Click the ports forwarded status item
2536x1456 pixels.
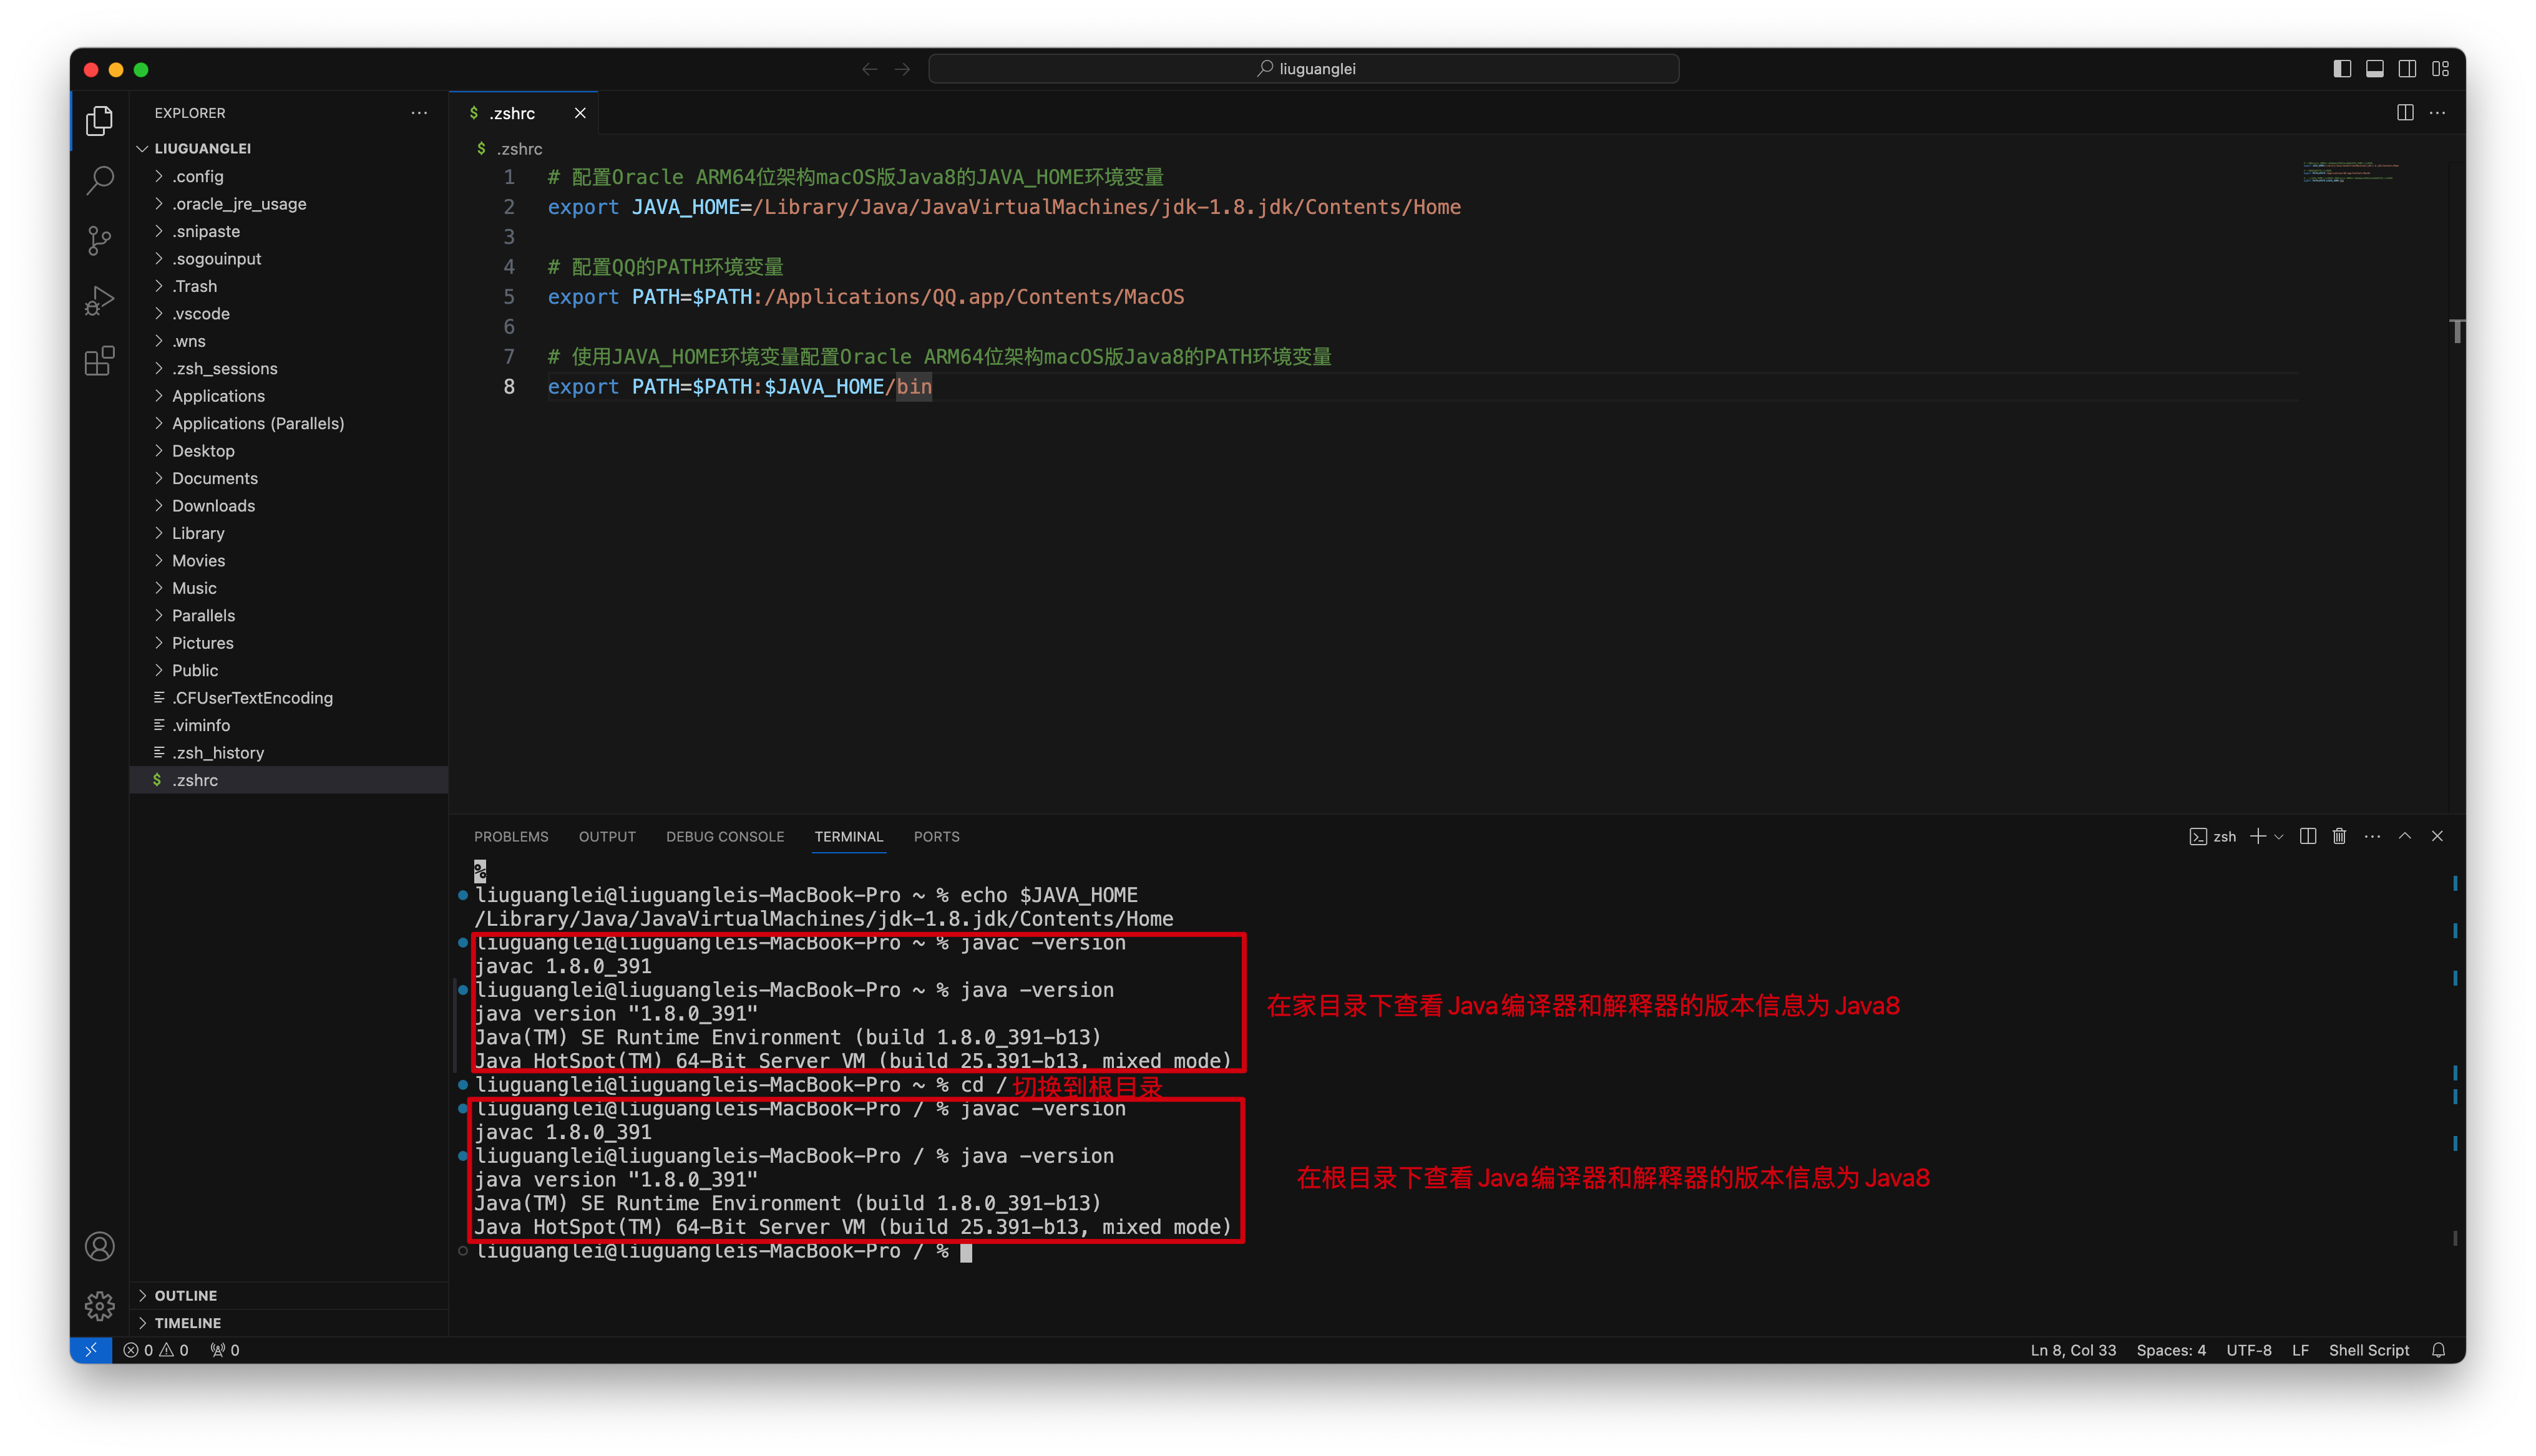click(225, 1350)
